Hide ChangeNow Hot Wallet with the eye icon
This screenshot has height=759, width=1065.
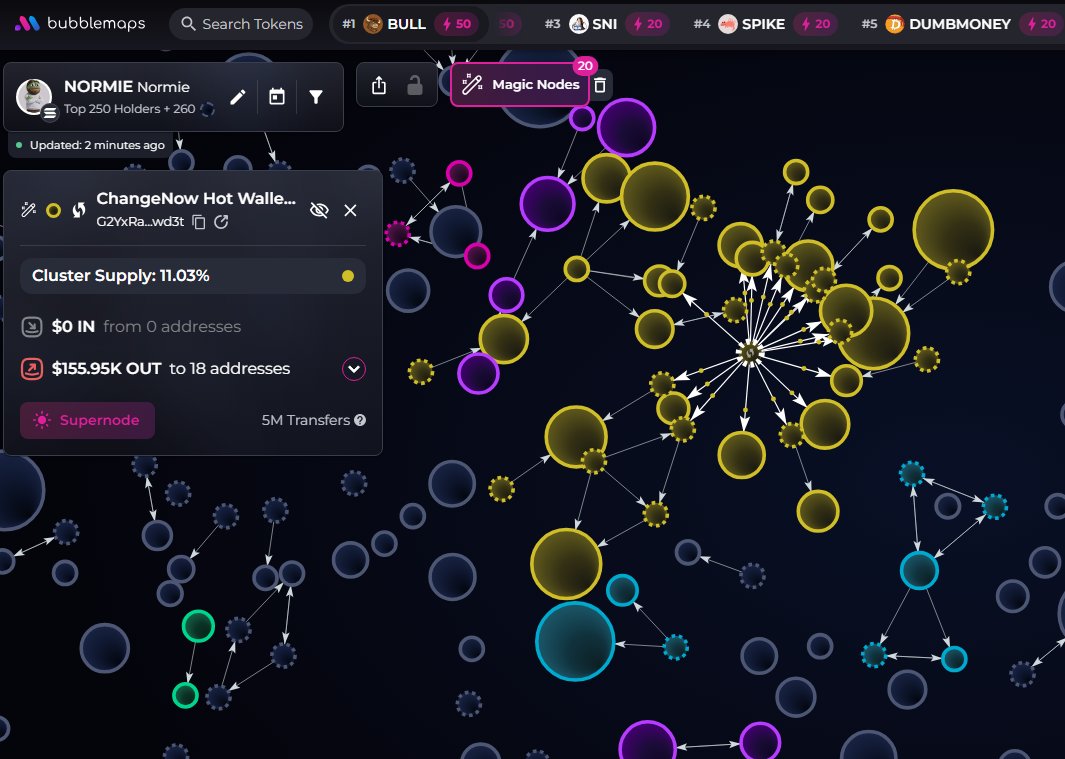point(319,210)
